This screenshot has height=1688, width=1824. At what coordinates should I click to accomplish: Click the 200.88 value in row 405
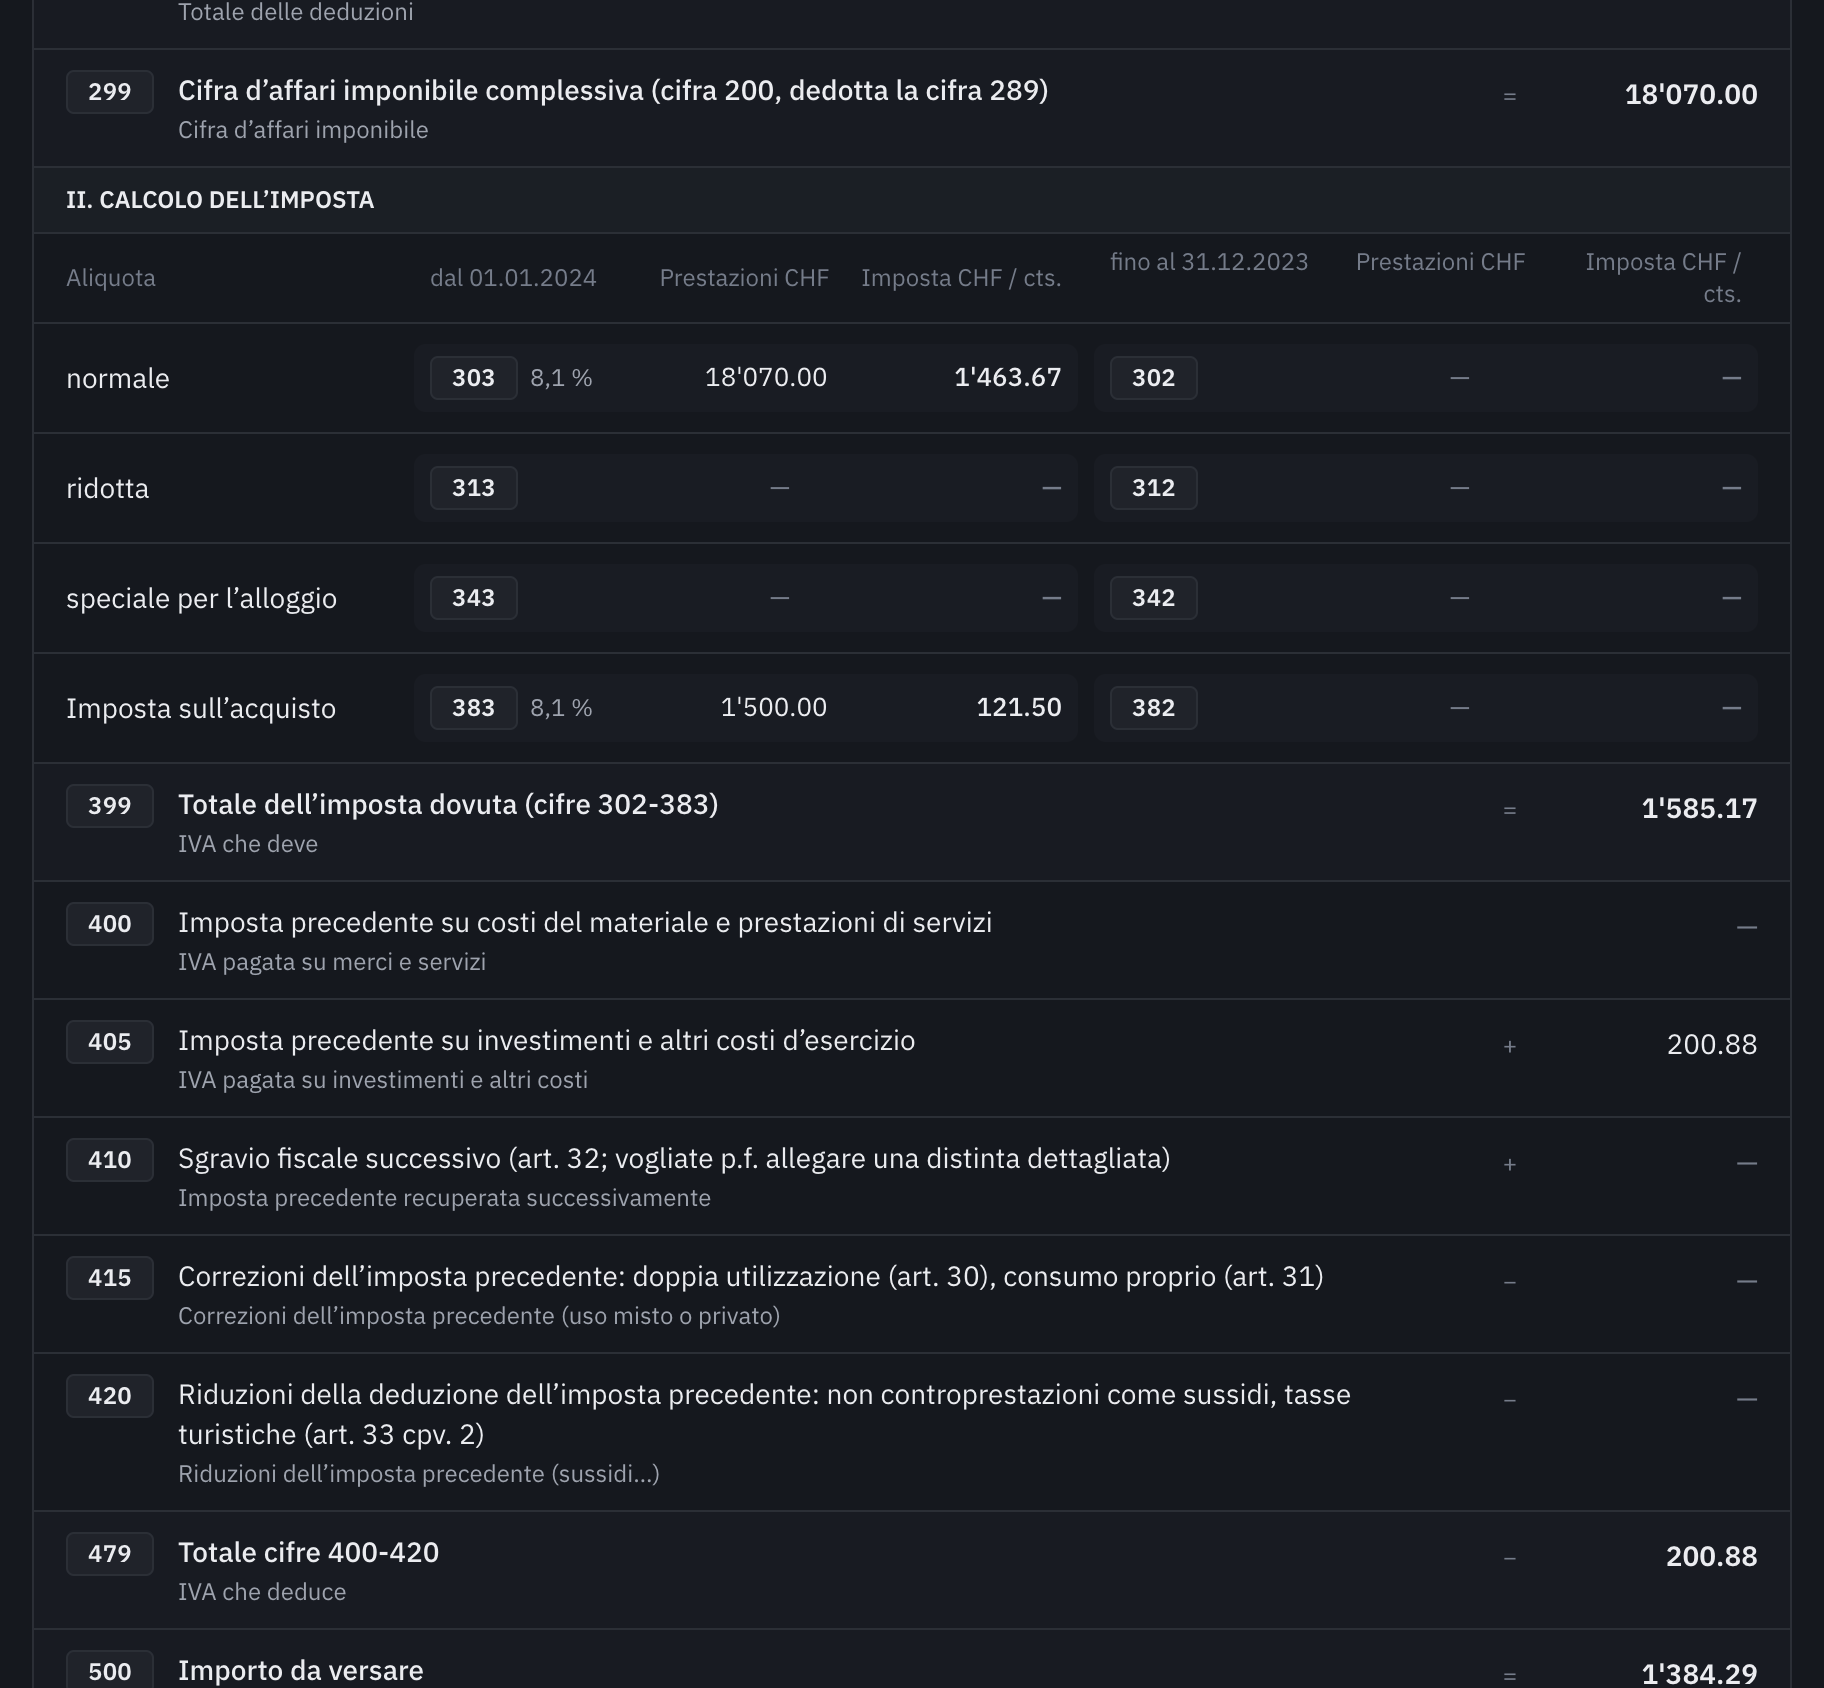(1712, 1044)
